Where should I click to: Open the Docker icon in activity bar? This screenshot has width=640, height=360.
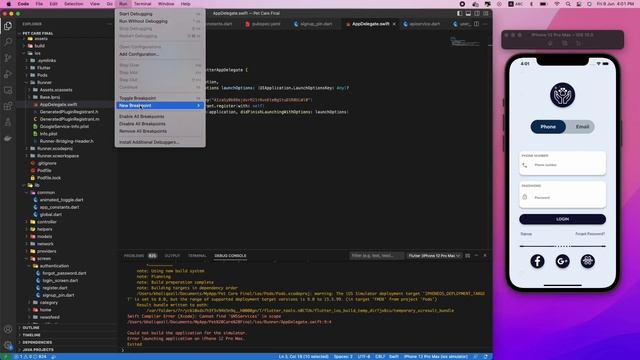[8, 138]
